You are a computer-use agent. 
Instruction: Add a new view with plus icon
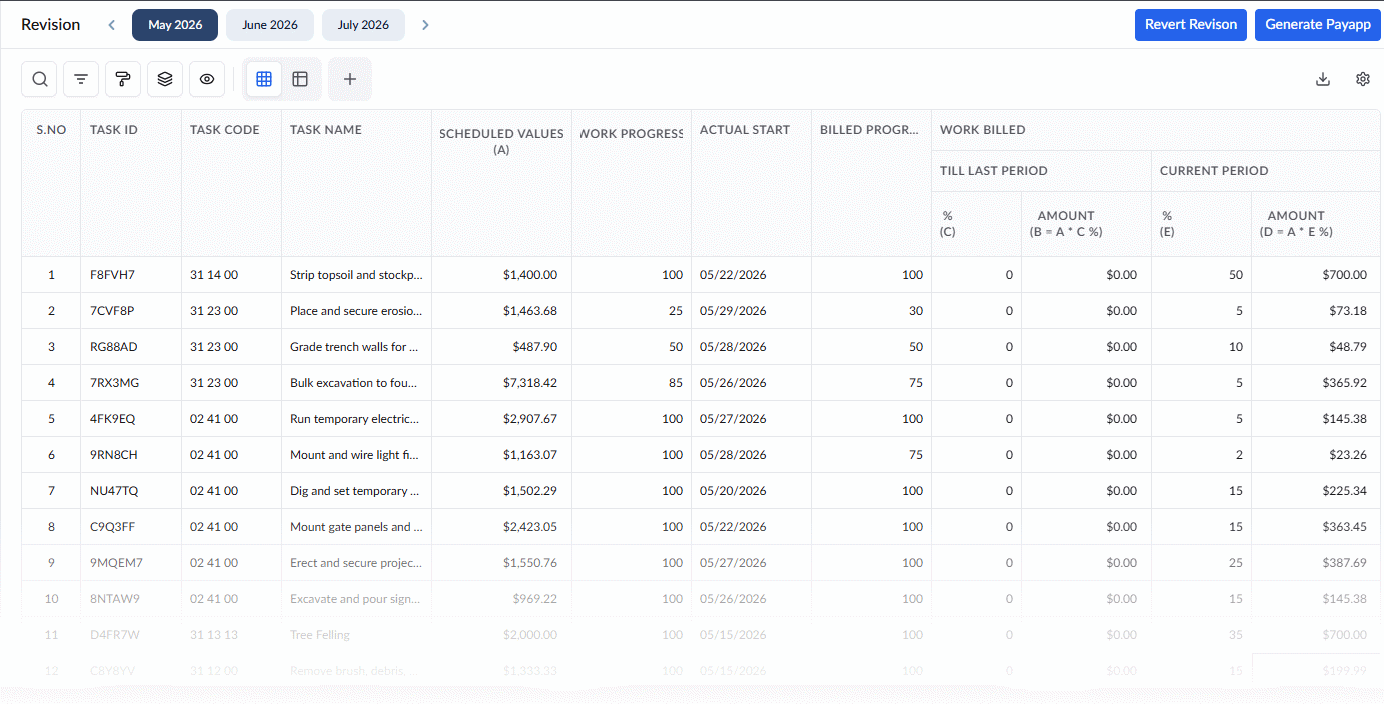click(x=350, y=79)
